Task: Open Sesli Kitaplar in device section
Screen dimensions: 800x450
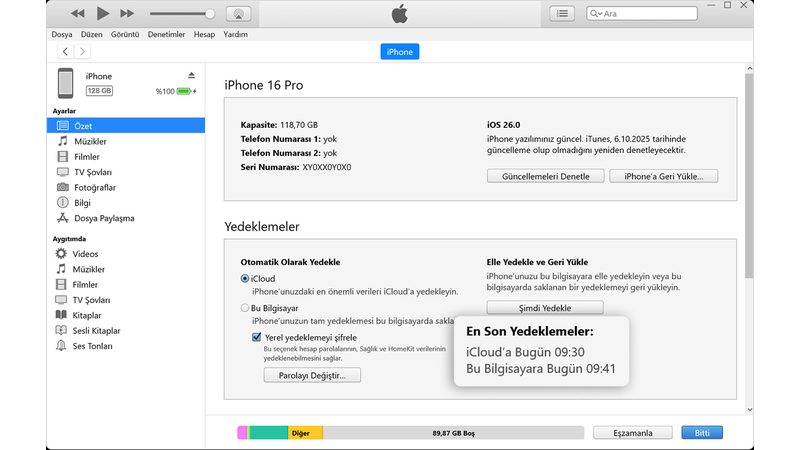Action: click(97, 331)
